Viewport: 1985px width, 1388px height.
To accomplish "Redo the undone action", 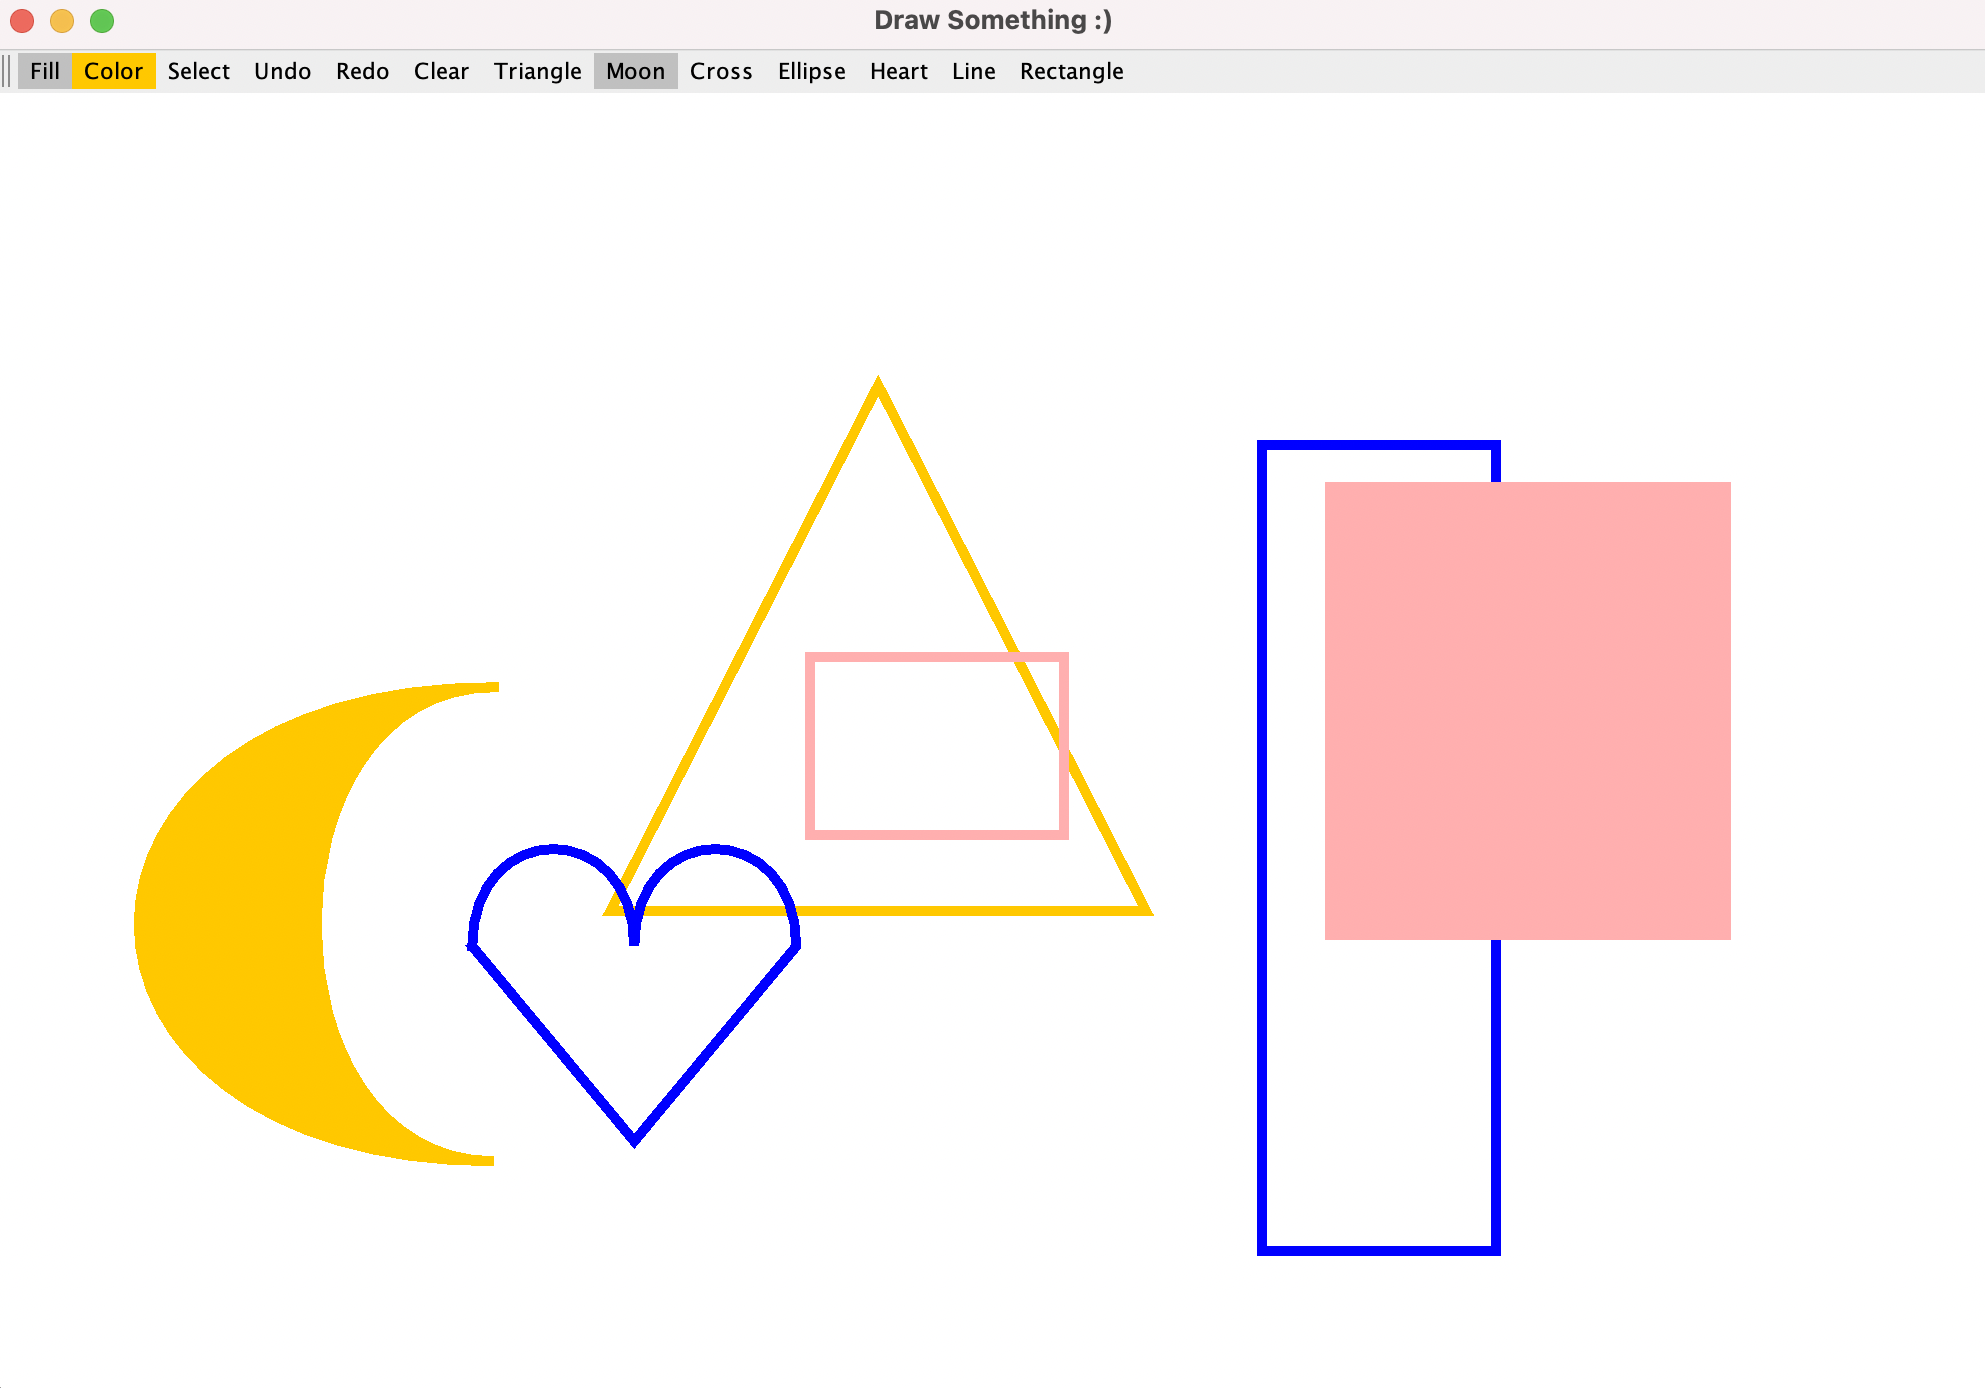I will 362,71.
